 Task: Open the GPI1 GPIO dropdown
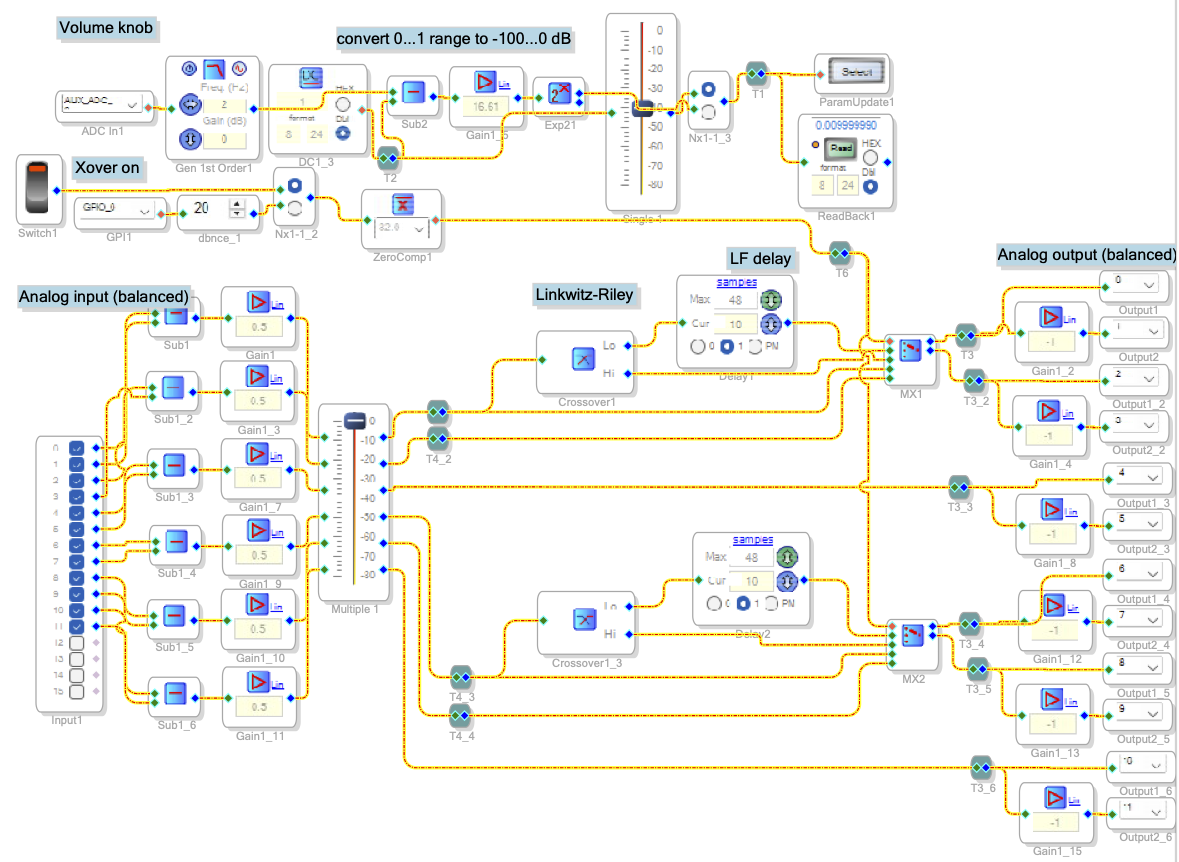click(x=147, y=213)
